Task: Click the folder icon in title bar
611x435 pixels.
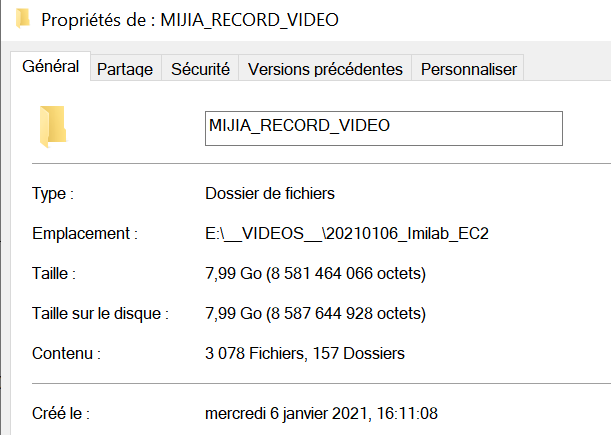Action: point(23,19)
